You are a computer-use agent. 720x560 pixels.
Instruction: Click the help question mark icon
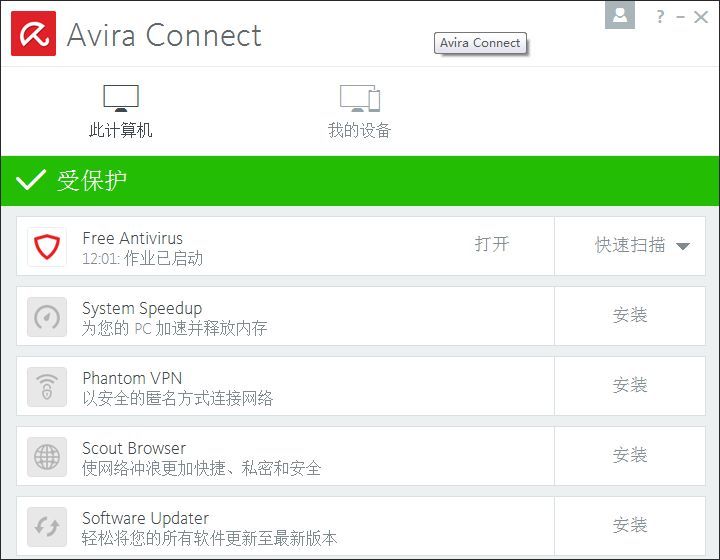tap(660, 16)
